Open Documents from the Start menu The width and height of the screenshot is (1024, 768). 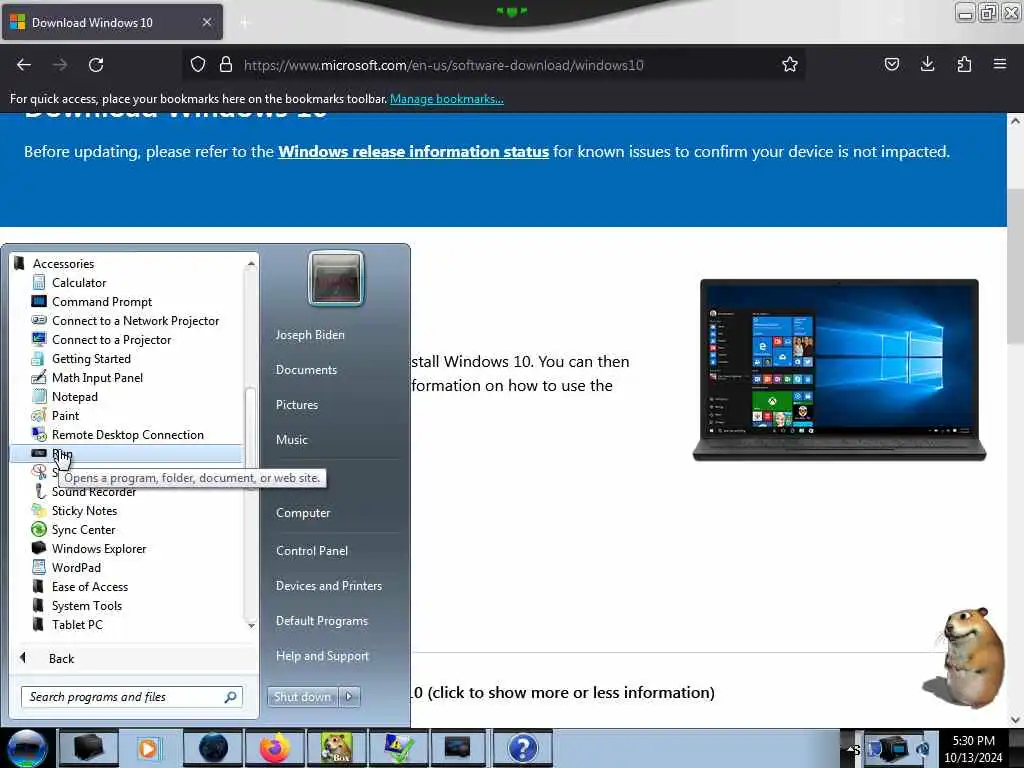[x=306, y=370]
